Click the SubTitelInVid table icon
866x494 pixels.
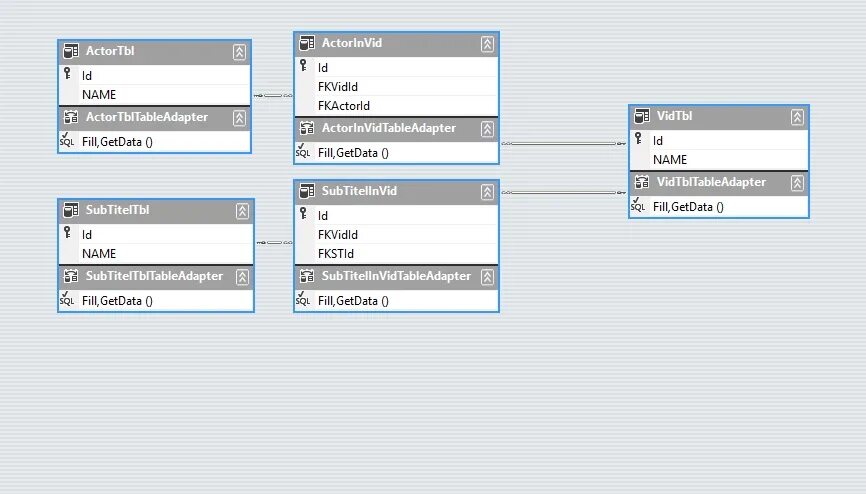coord(307,191)
